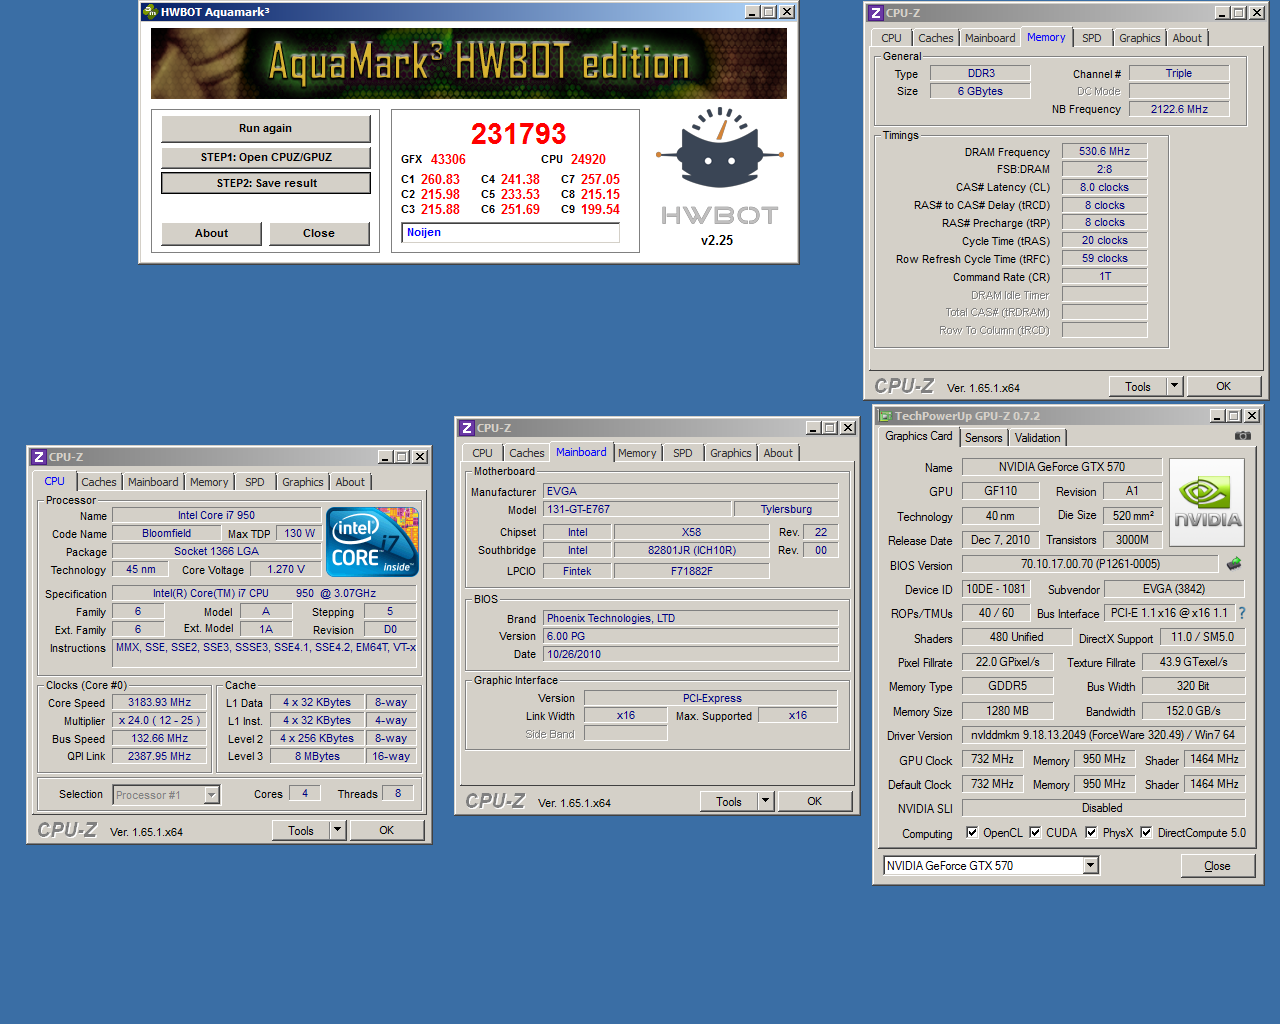Click the CPU-Z CPU window title icon

pos(38,457)
